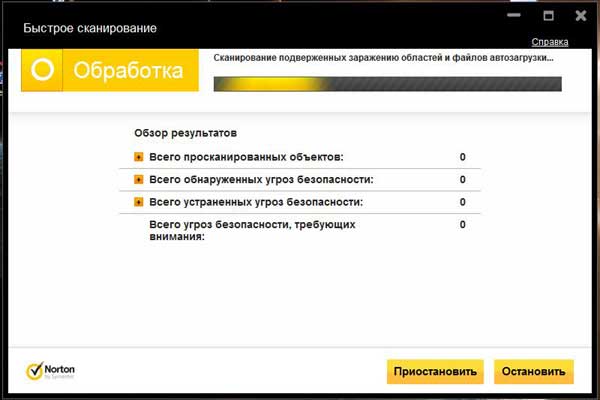Screen dimensions: 600x400
Task: Click the 'Обзор результатов' heading
Action: pyautogui.click(x=186, y=133)
